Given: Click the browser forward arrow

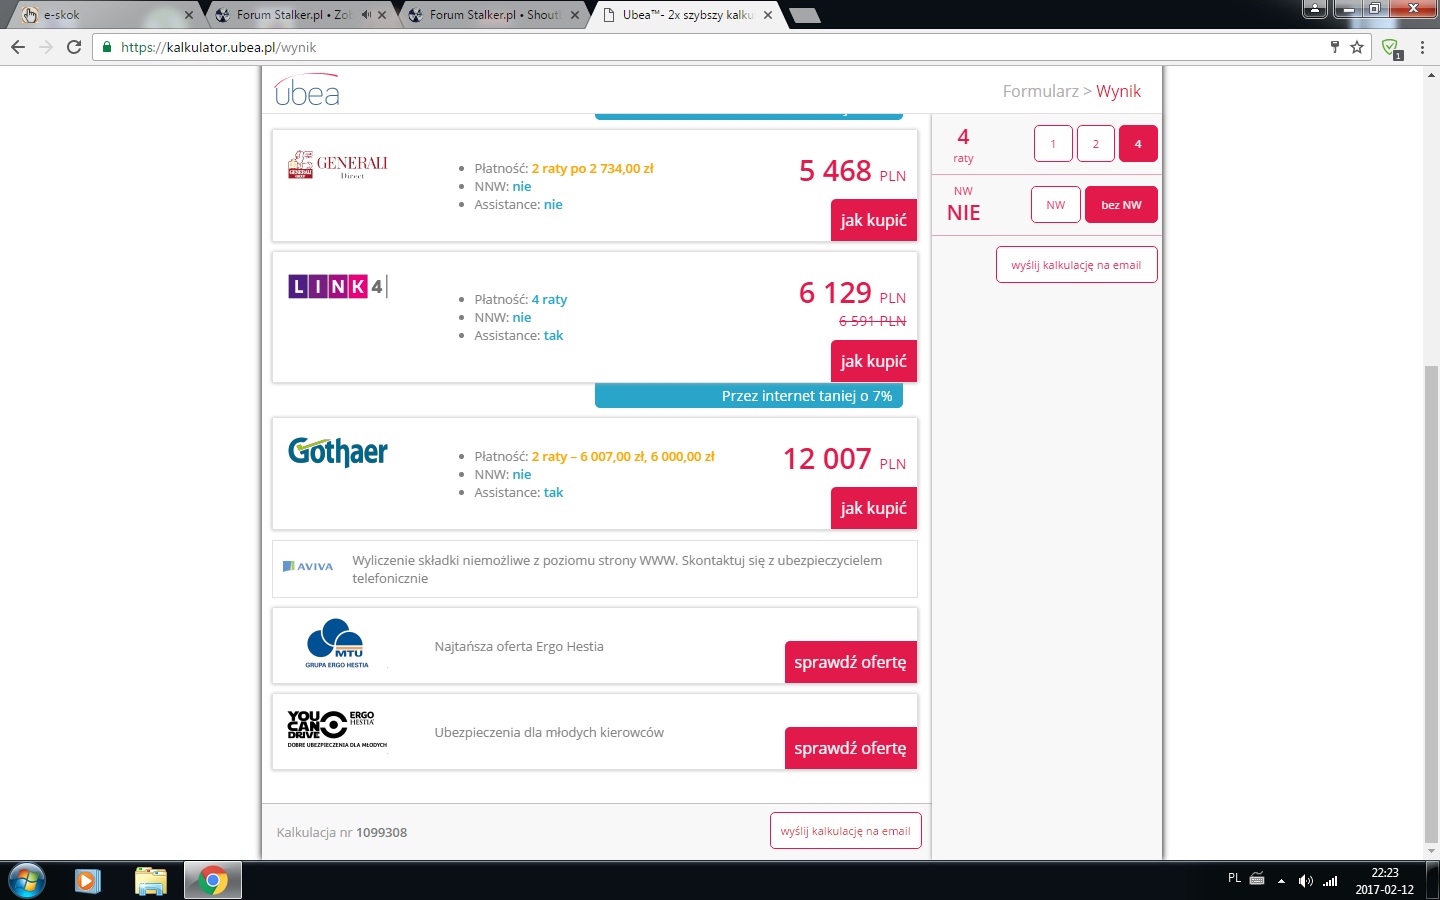Looking at the screenshot, I should point(46,47).
